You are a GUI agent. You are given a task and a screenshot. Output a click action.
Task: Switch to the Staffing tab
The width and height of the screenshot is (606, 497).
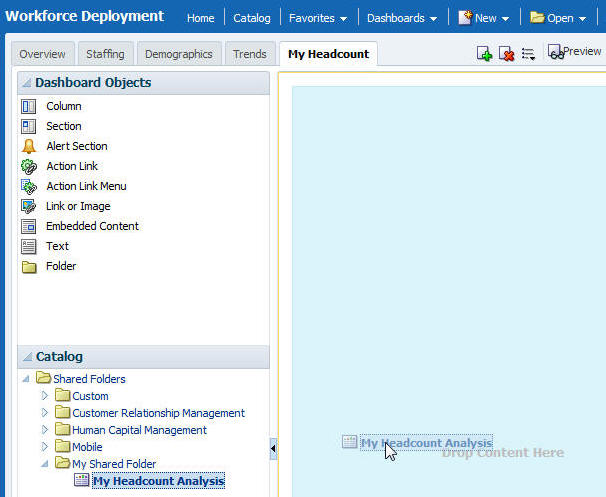point(106,54)
